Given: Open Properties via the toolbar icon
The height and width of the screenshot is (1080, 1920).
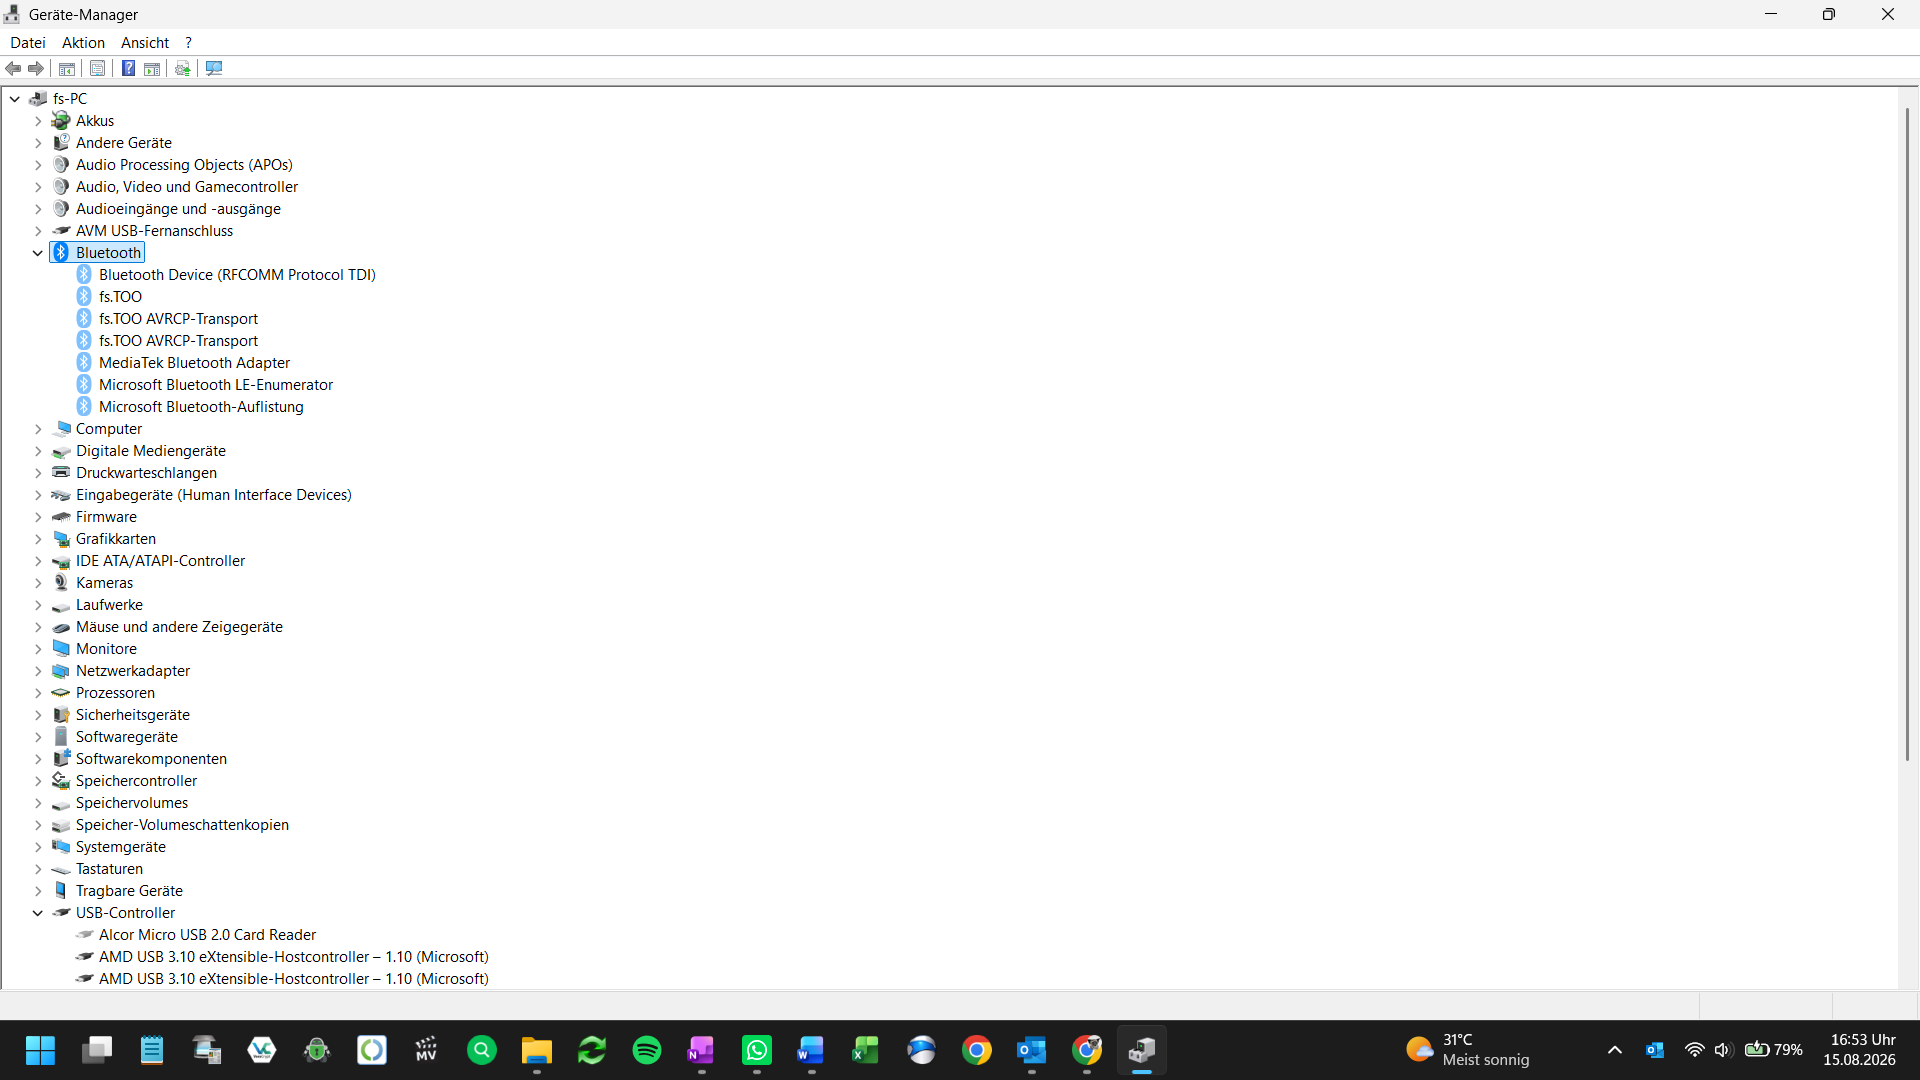Looking at the screenshot, I should 97,68.
